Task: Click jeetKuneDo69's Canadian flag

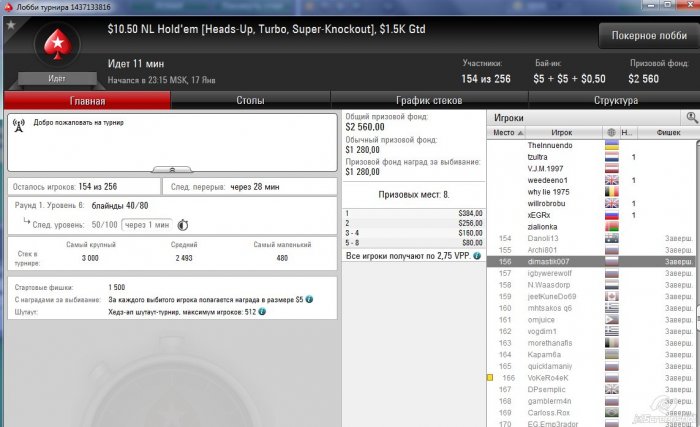Action: 612,296
